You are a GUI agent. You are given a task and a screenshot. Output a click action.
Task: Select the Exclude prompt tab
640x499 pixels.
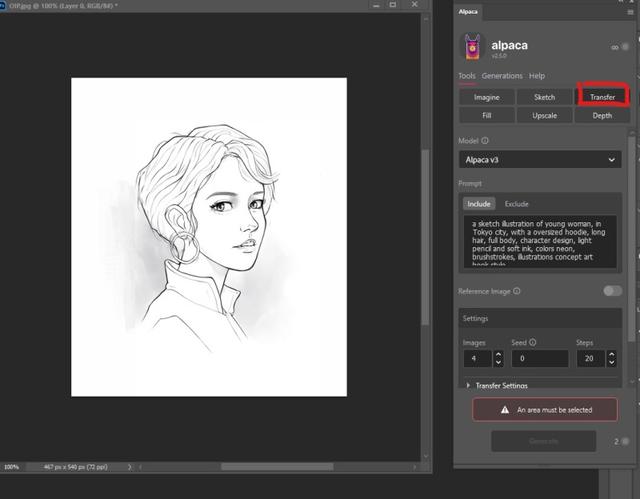coord(516,204)
